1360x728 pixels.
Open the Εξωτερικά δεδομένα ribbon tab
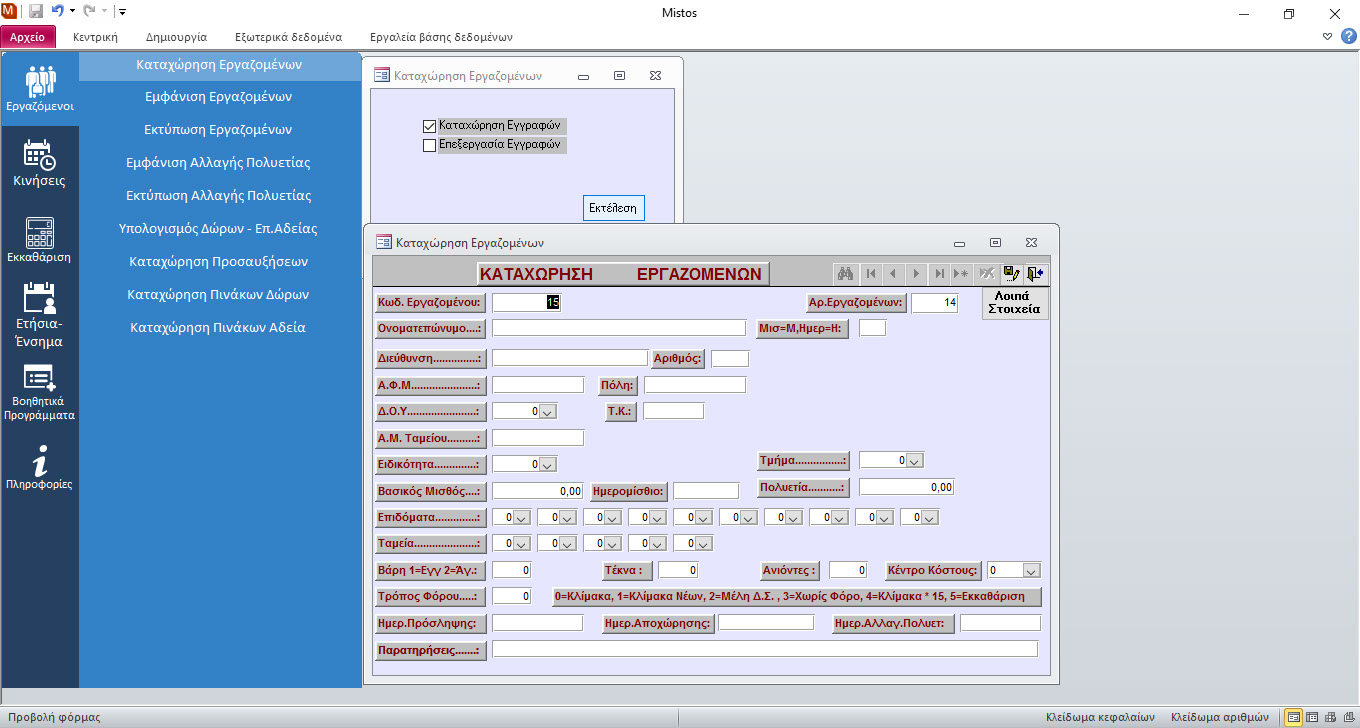288,37
